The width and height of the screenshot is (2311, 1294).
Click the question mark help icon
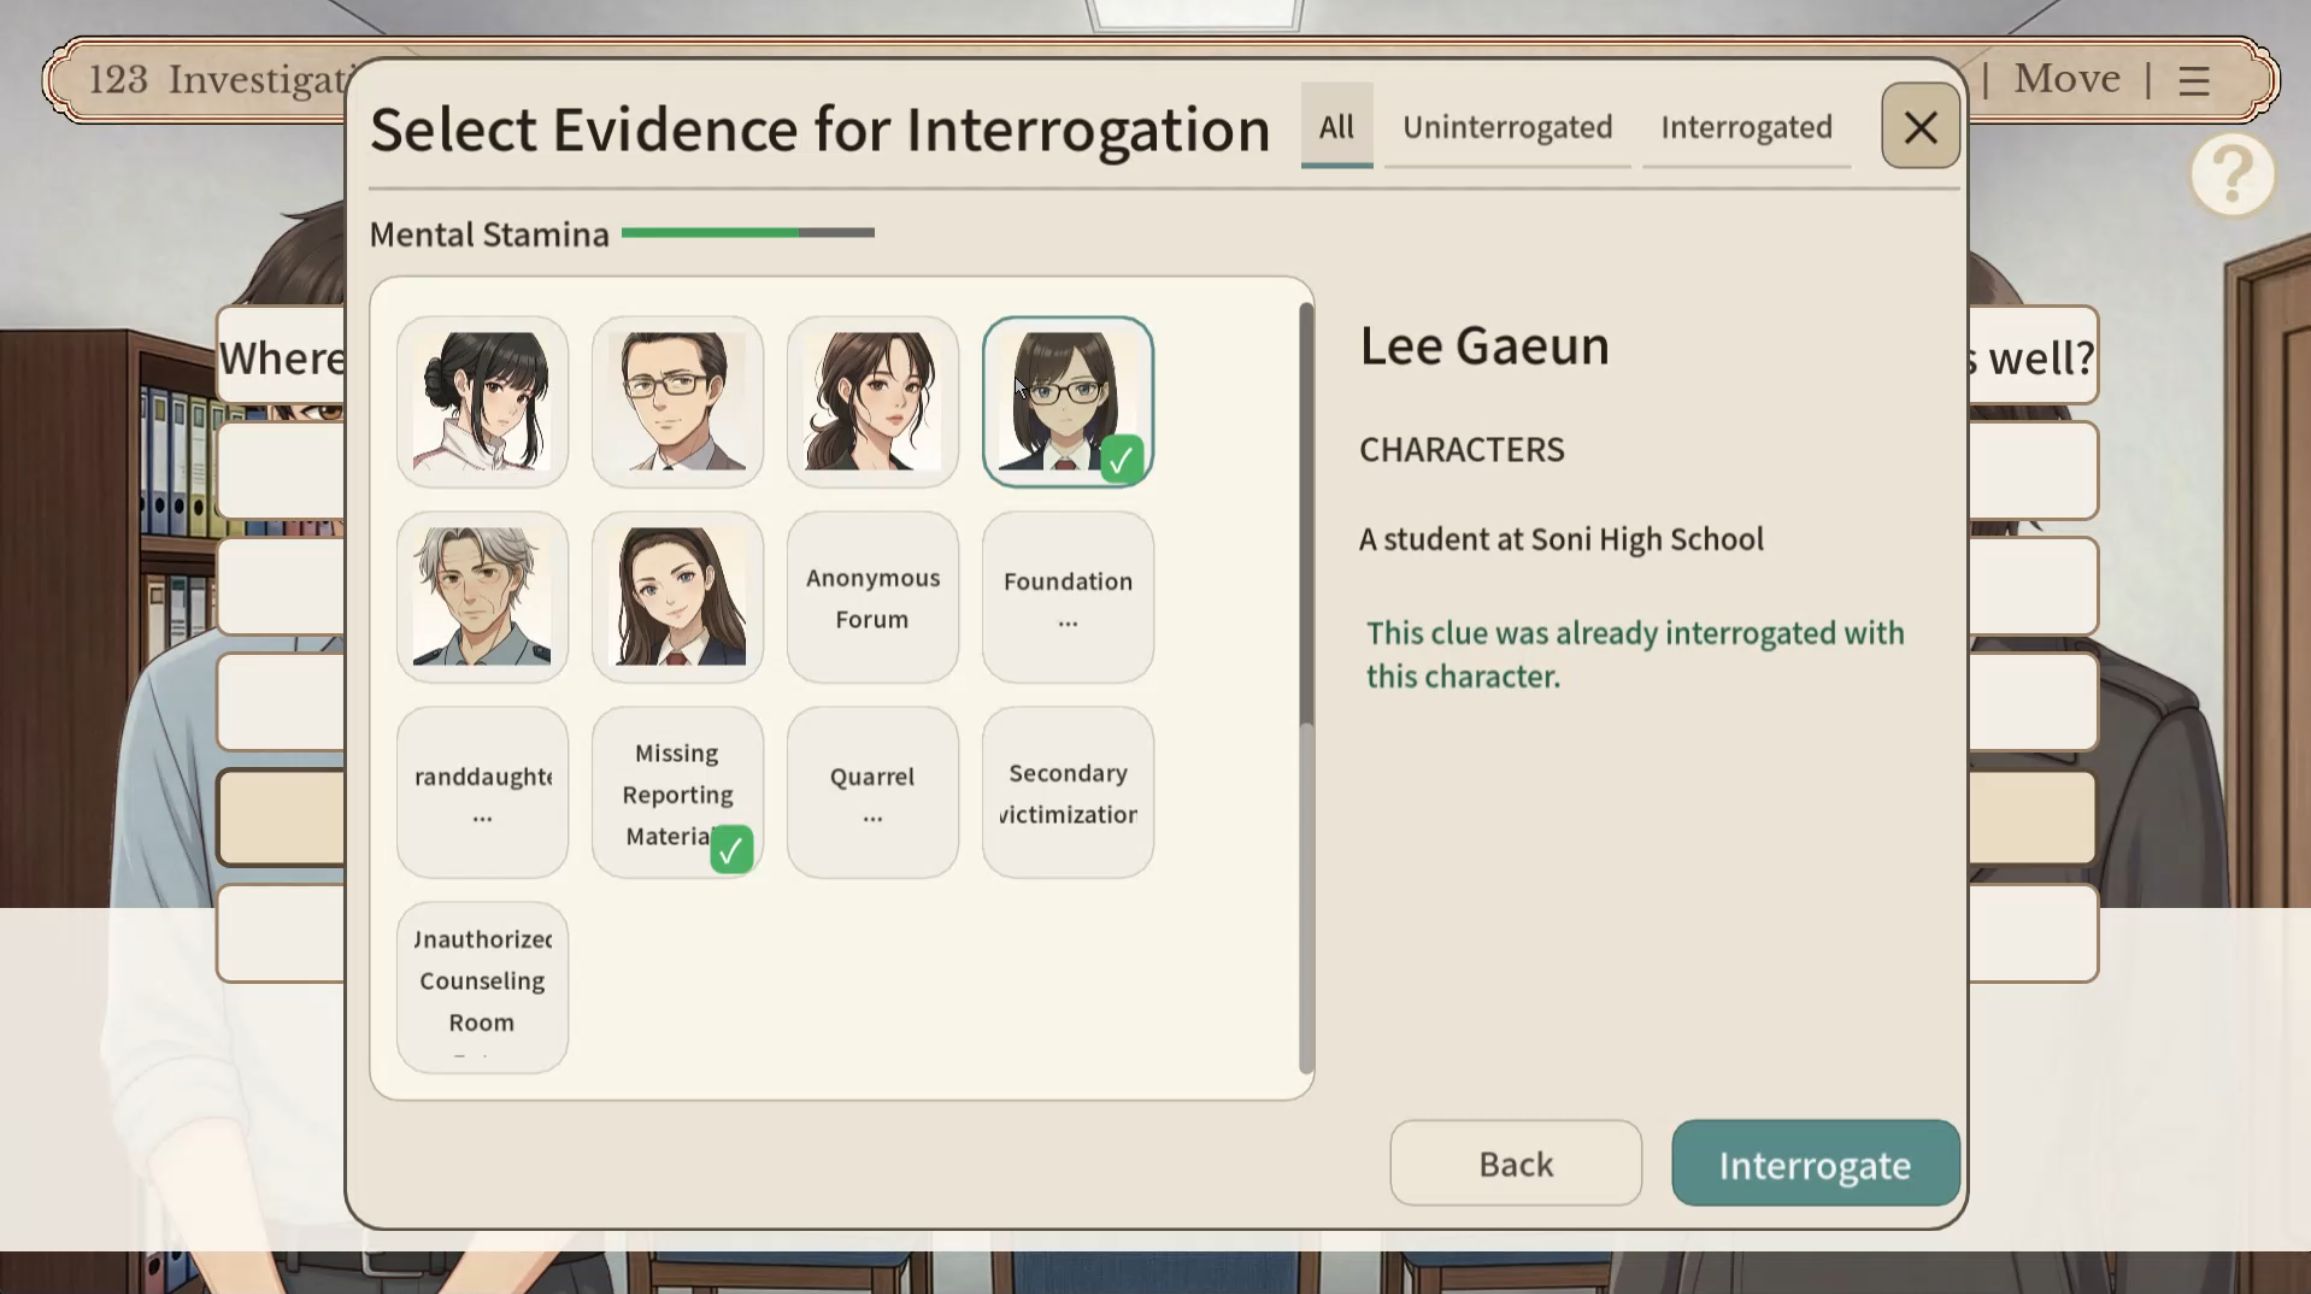click(x=2232, y=175)
